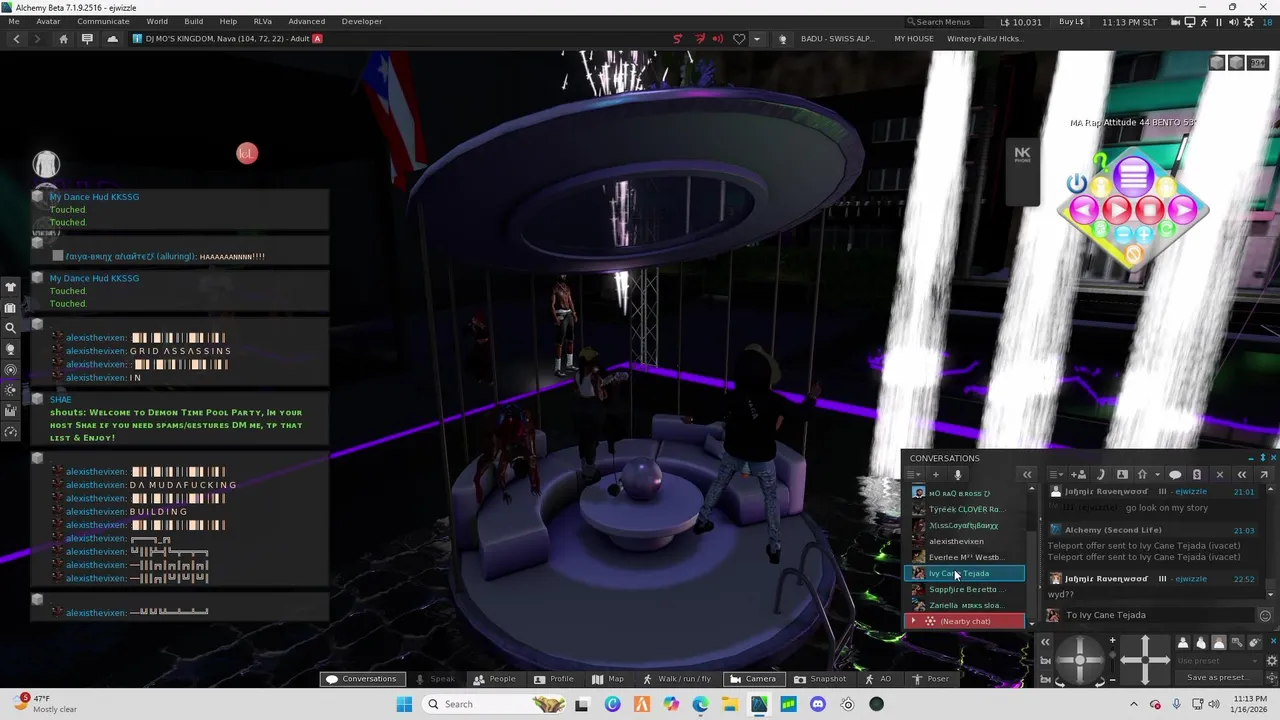Viewport: 1280px width, 720px height.
Task: Toggle media pause in status bar
Action: pos(1218,21)
